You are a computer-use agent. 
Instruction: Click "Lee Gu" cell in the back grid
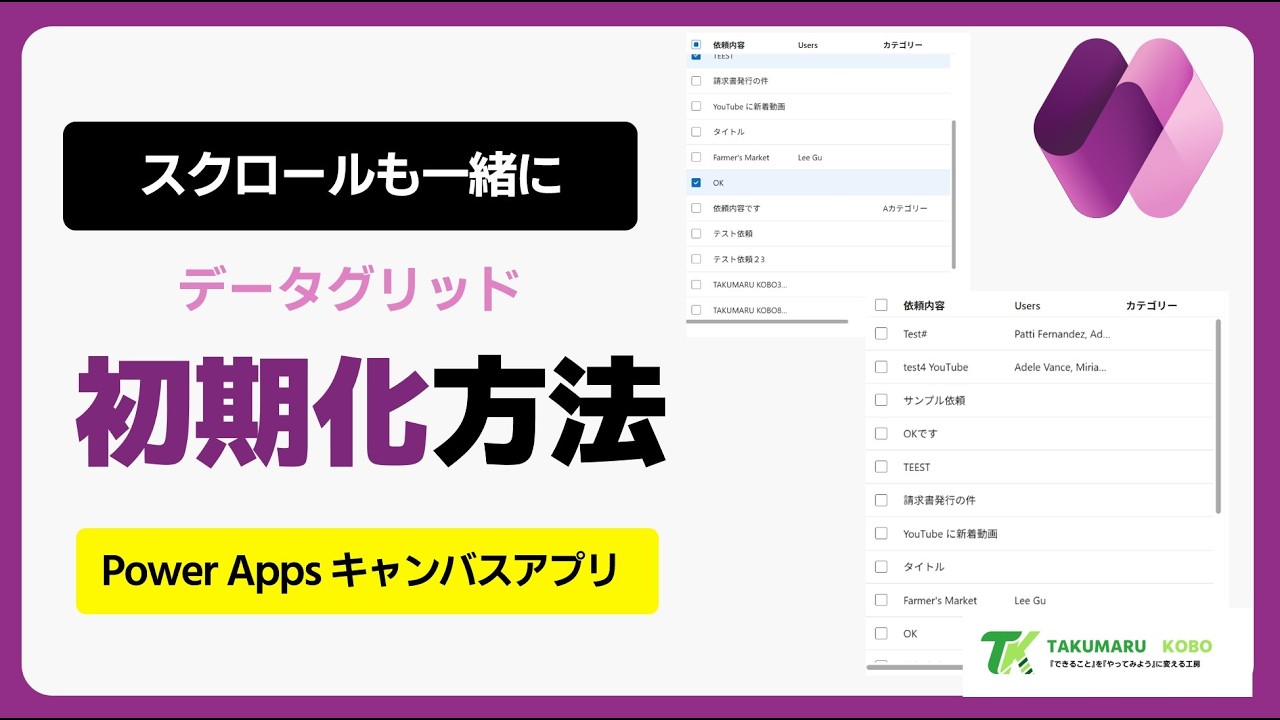[810, 158]
